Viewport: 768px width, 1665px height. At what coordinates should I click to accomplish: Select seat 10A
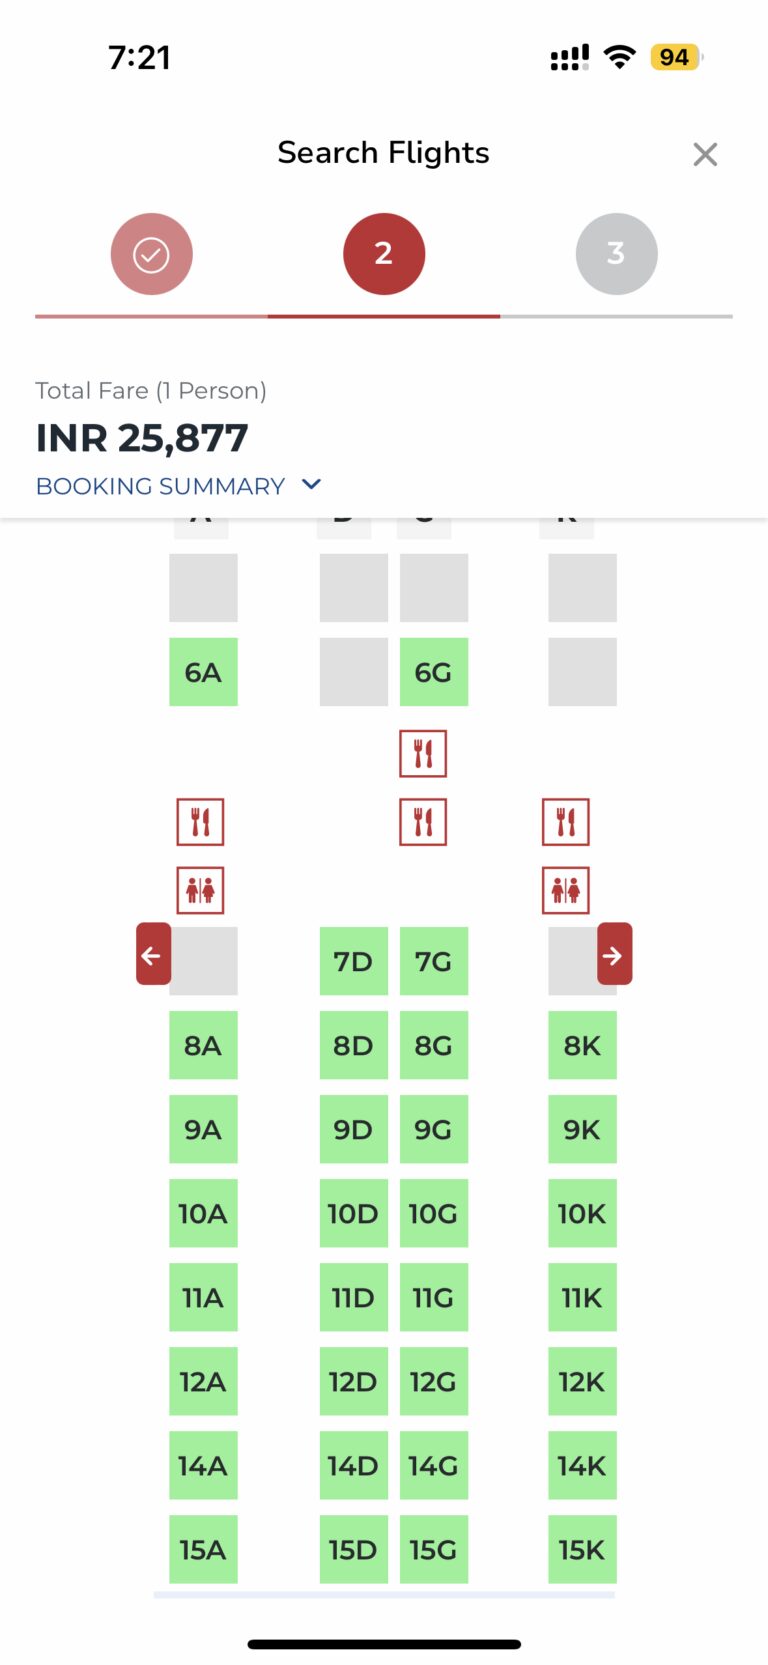[203, 1213]
